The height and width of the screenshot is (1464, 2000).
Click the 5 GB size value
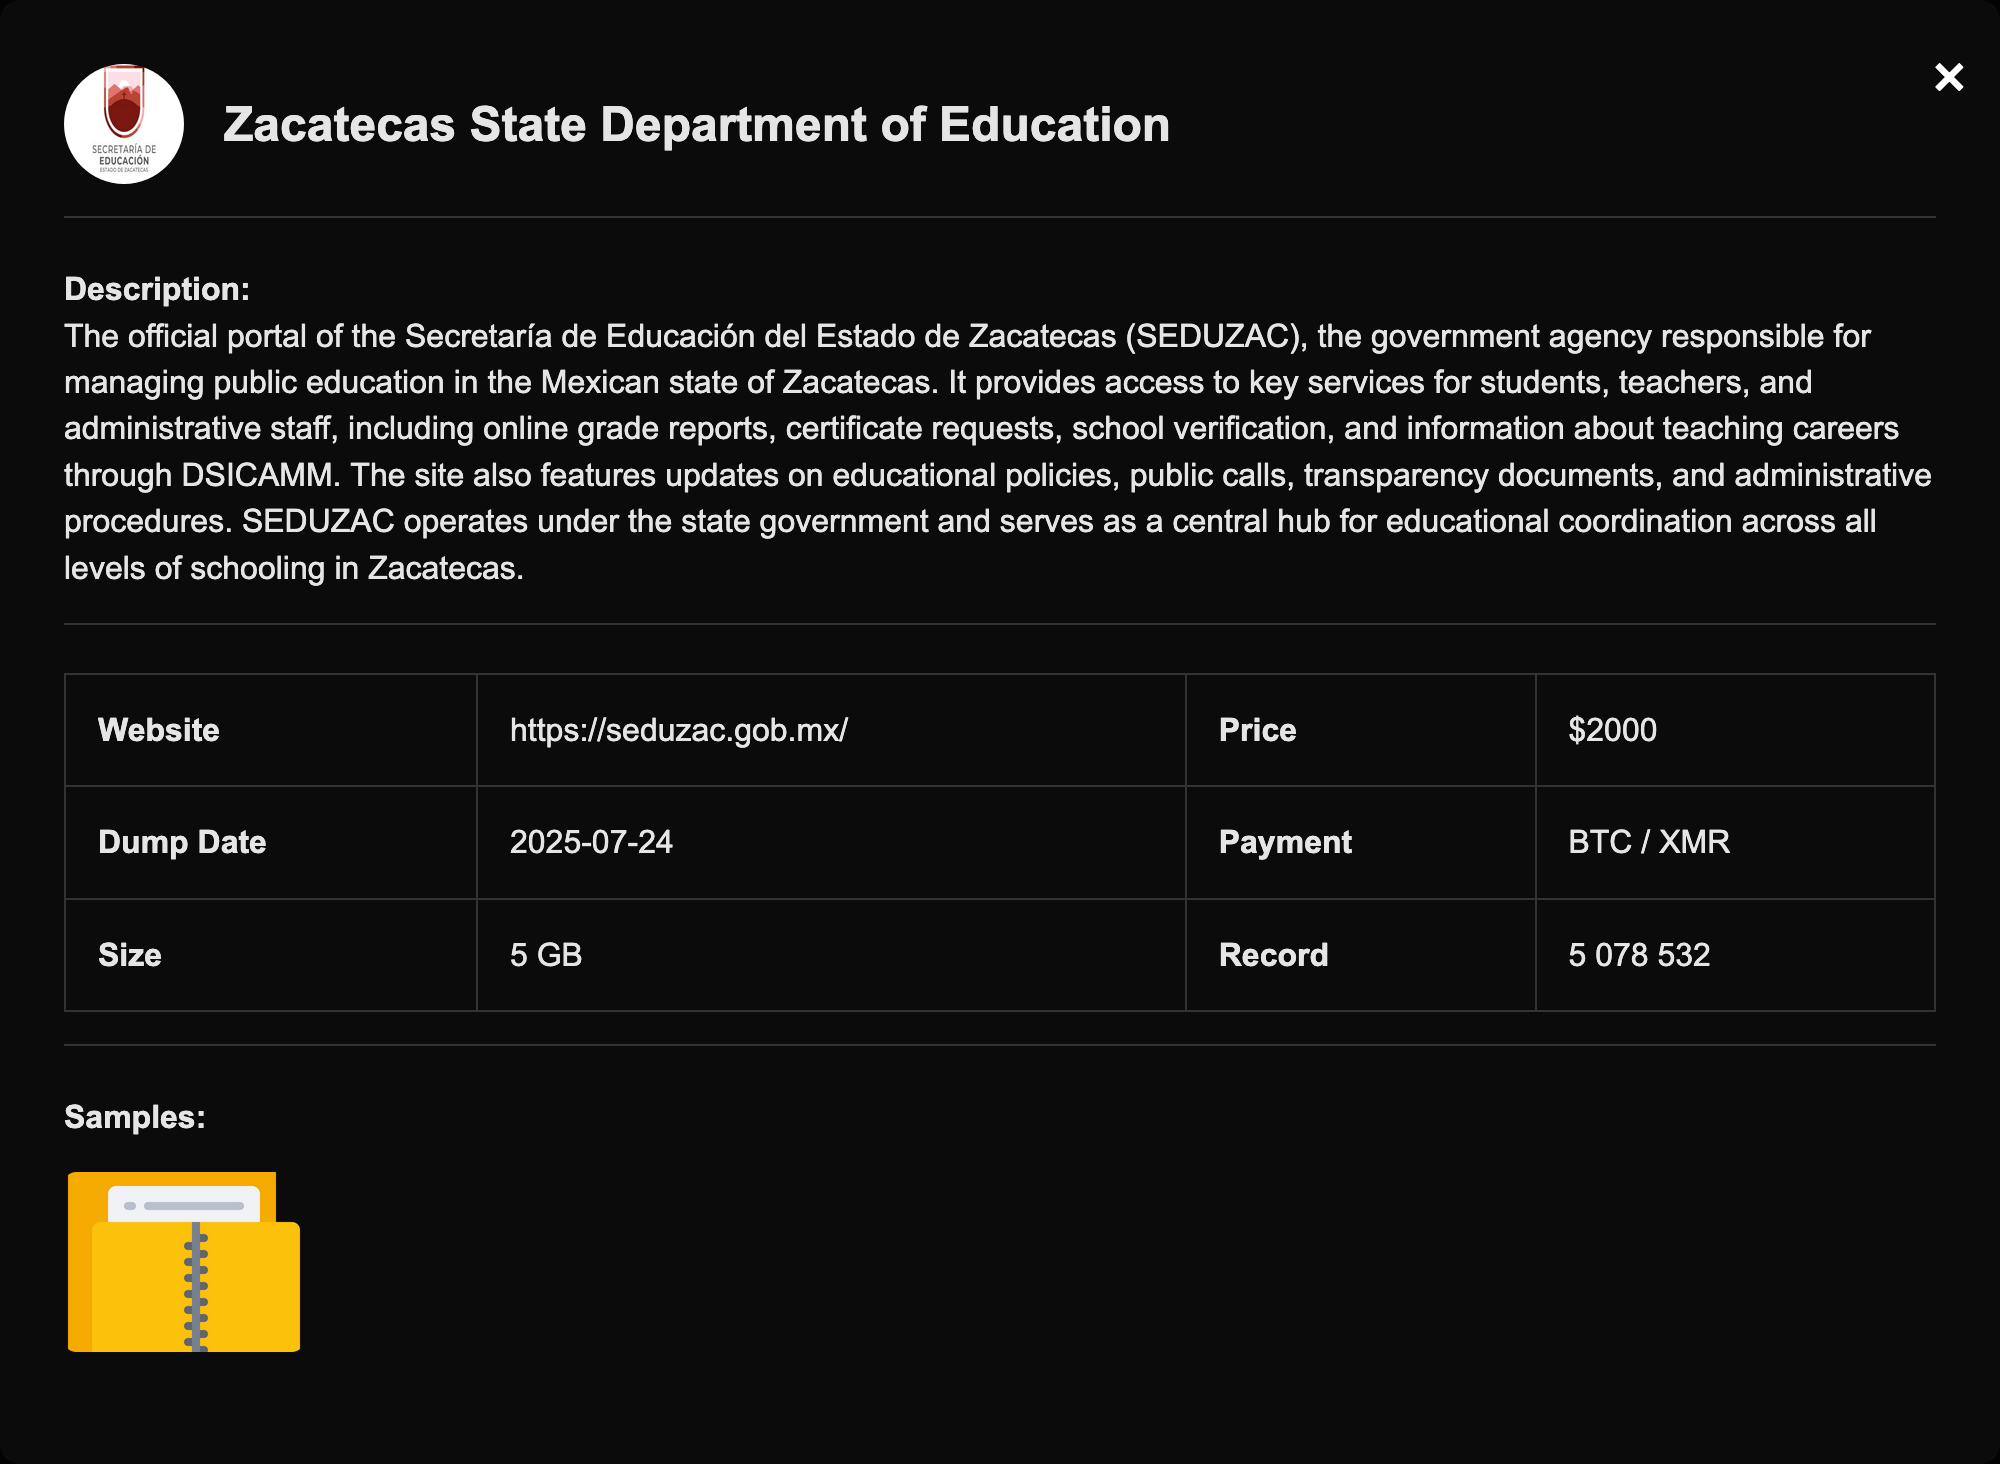click(x=546, y=955)
